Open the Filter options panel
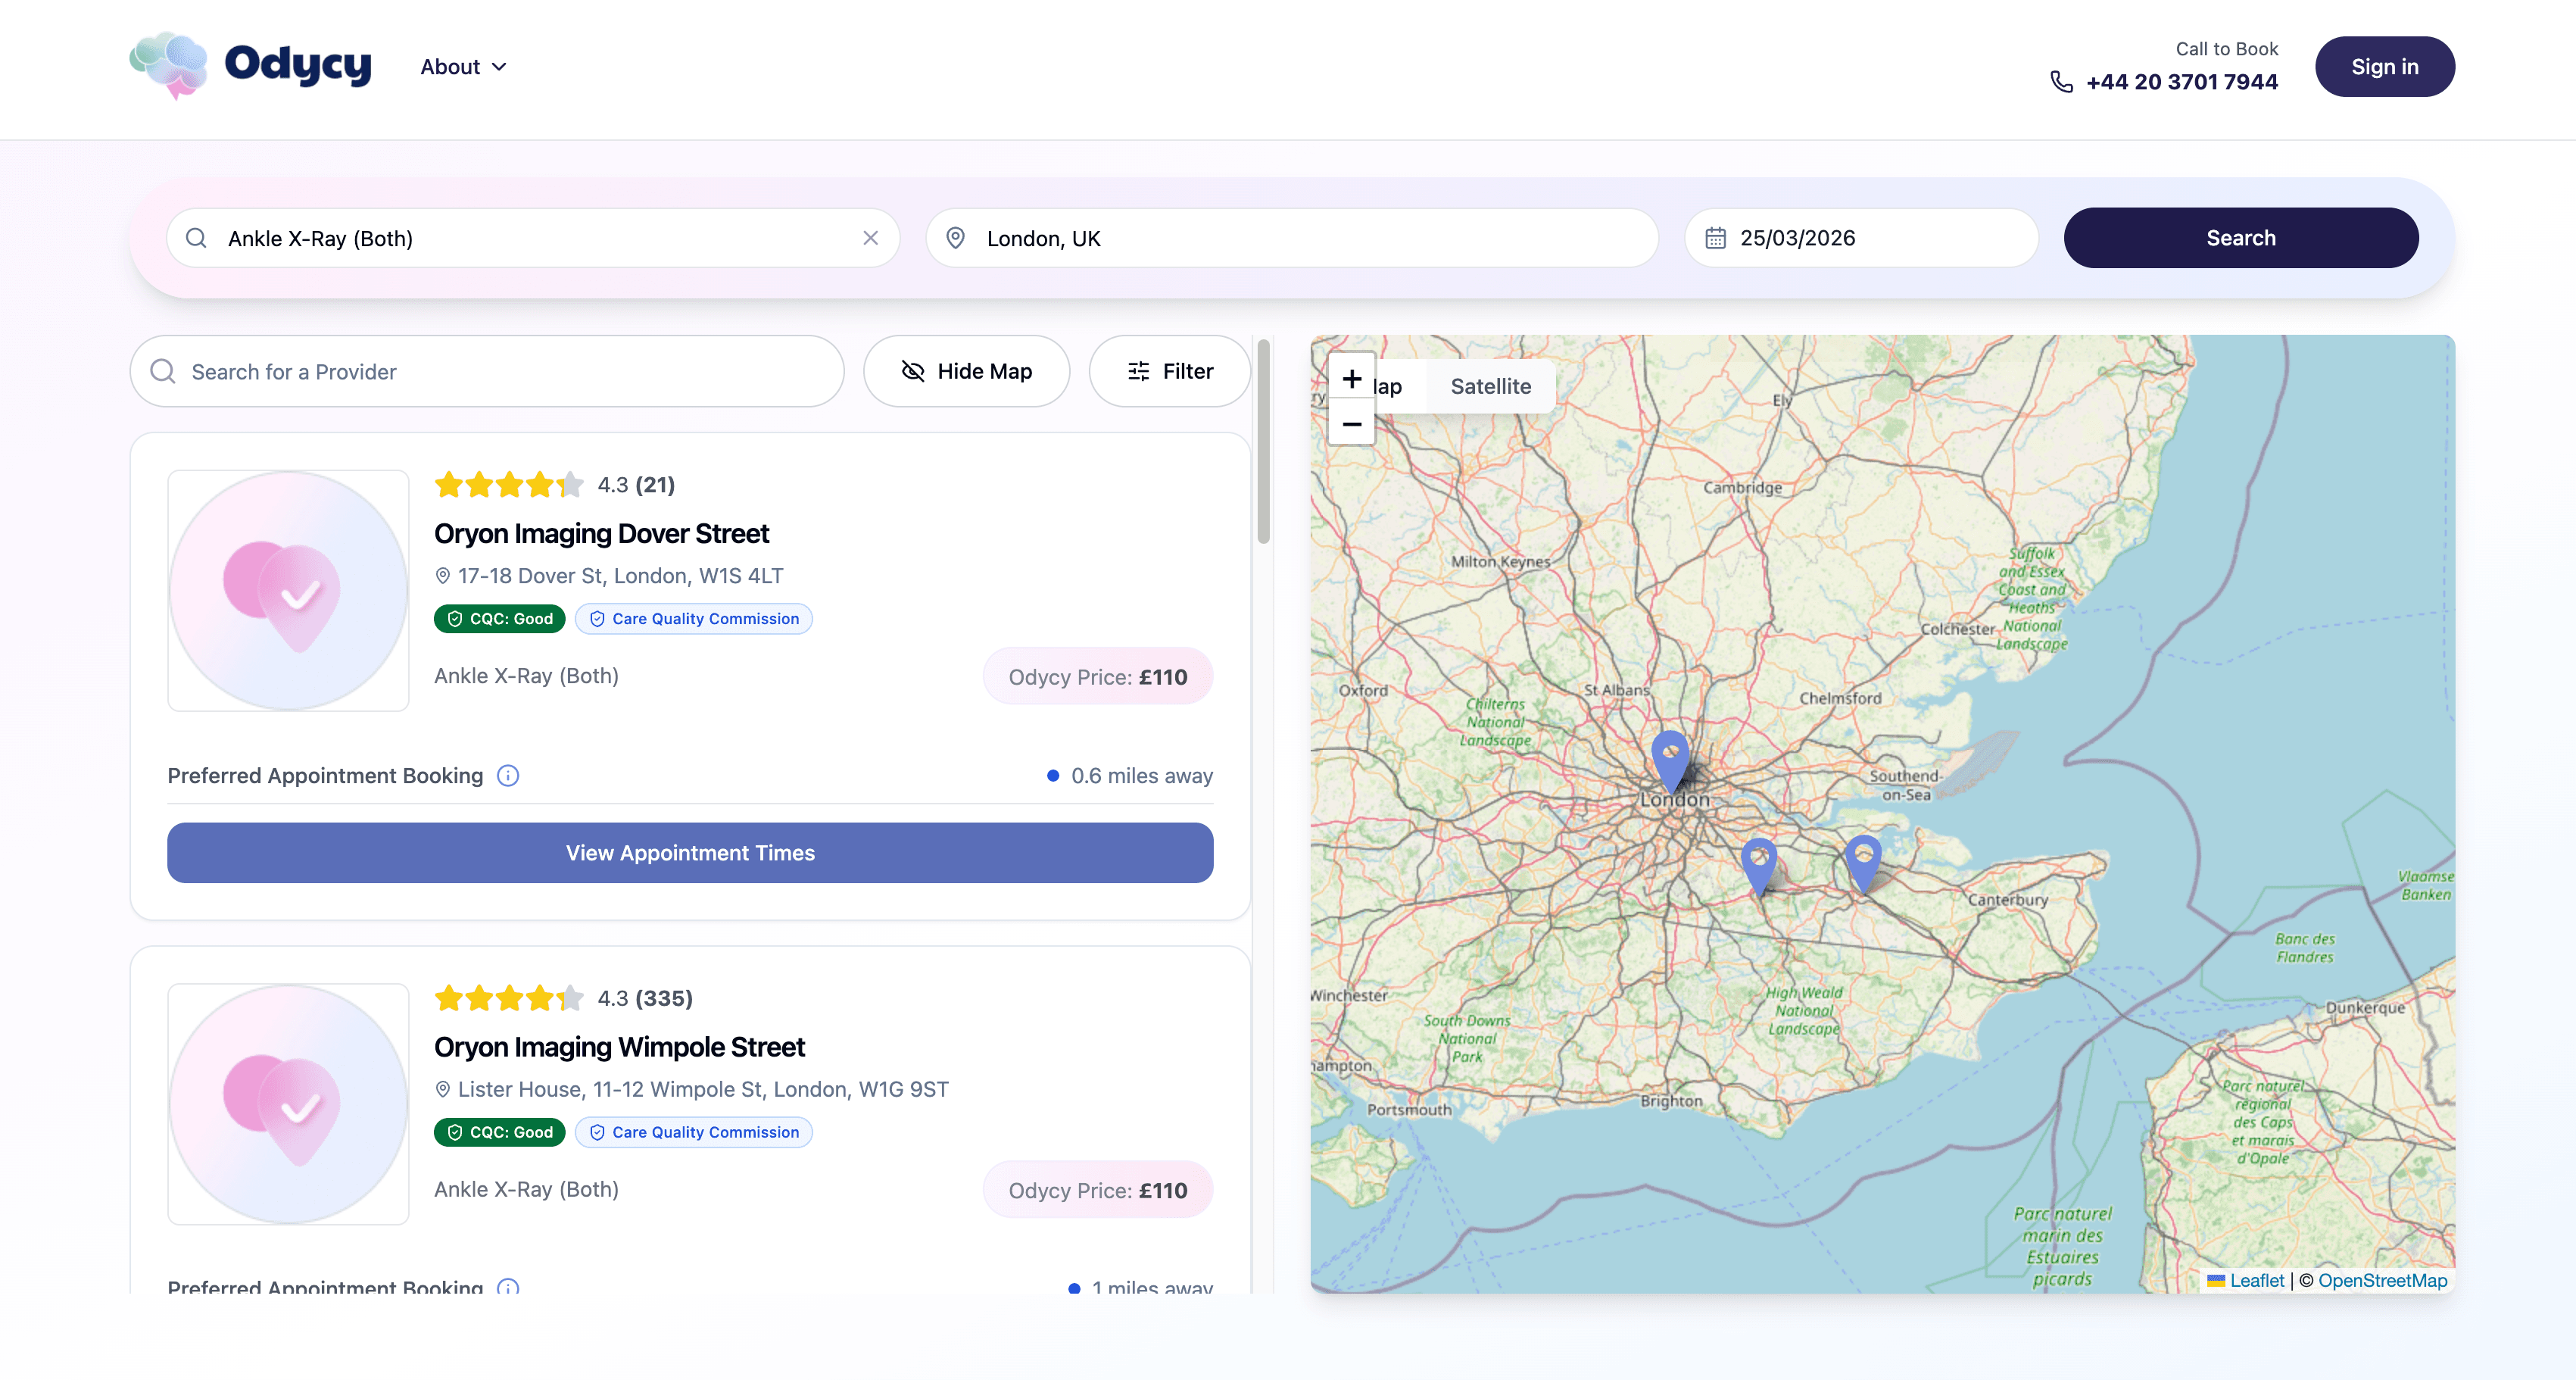 click(1169, 372)
